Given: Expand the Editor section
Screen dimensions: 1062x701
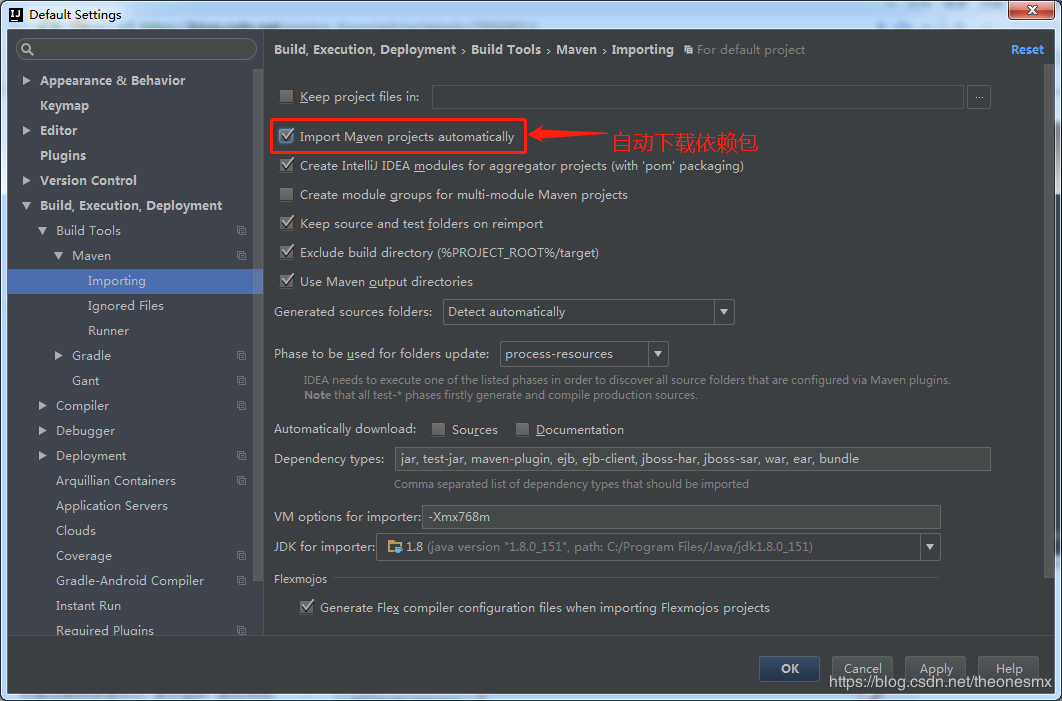Looking at the screenshot, I should point(26,131).
